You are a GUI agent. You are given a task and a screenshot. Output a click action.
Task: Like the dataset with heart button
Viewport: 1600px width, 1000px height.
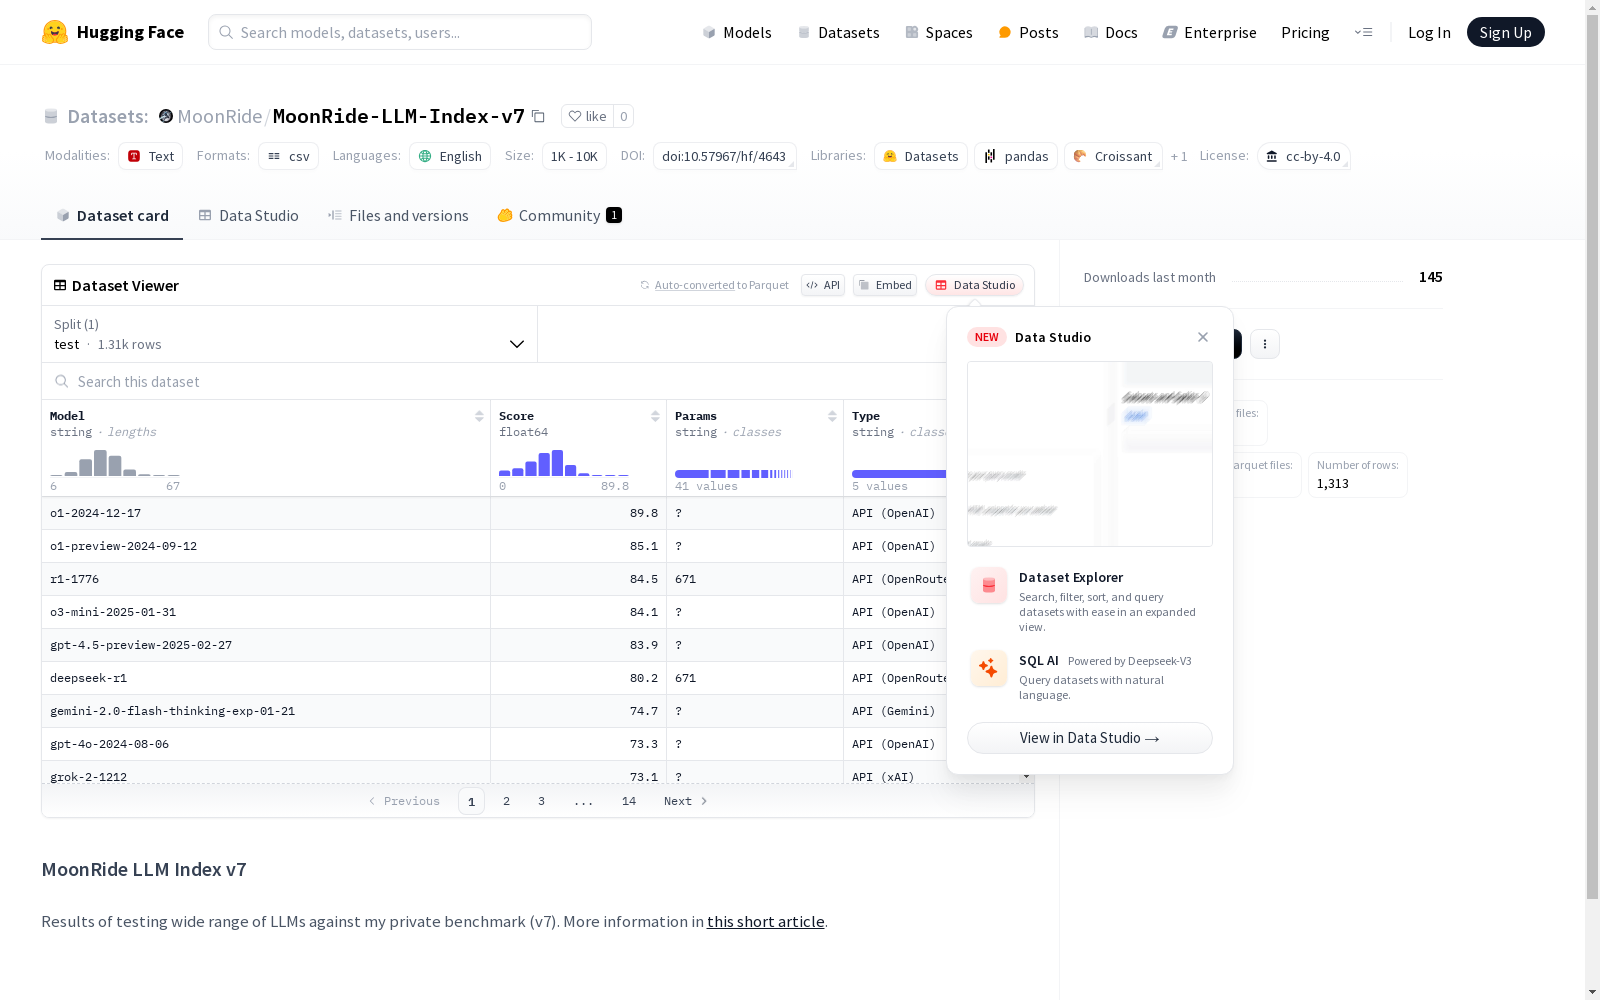click(587, 116)
